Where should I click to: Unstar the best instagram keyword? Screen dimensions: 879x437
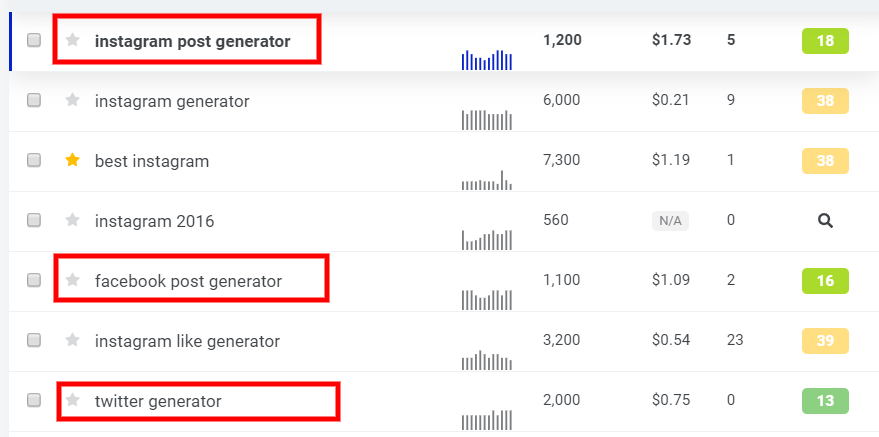click(72, 161)
